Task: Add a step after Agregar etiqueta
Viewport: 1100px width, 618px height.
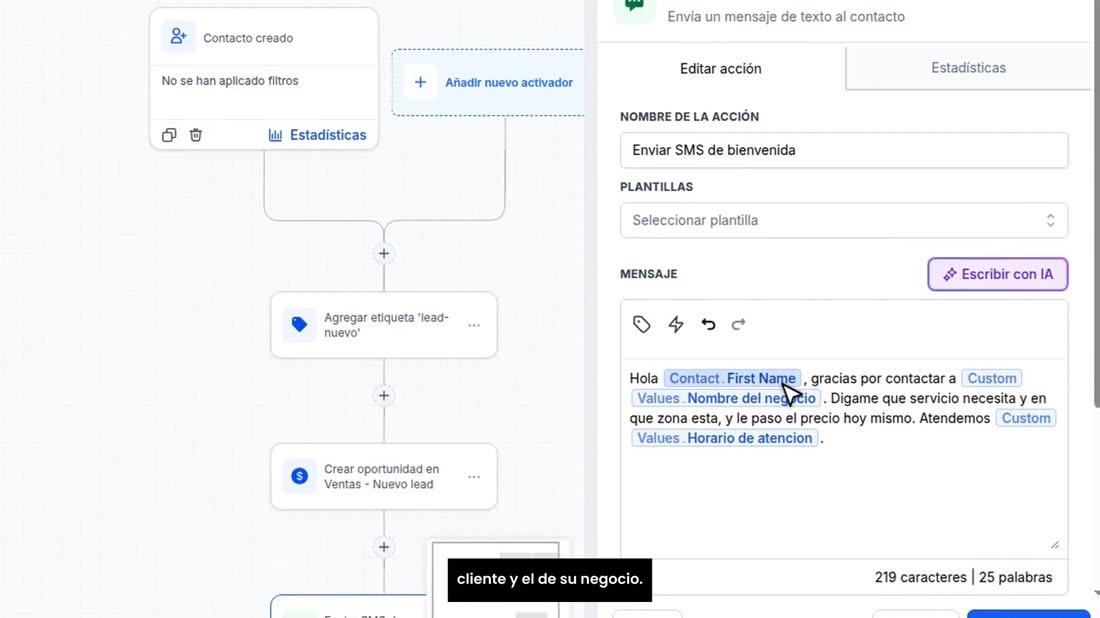Action: [384, 396]
